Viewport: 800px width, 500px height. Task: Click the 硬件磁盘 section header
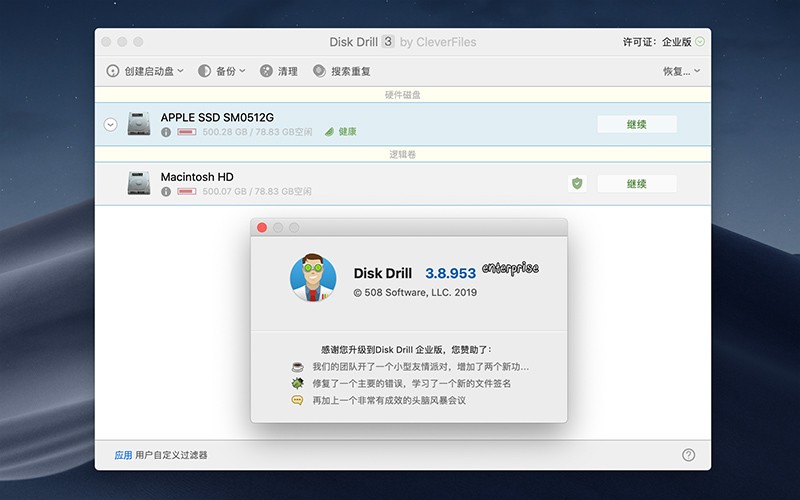403,95
